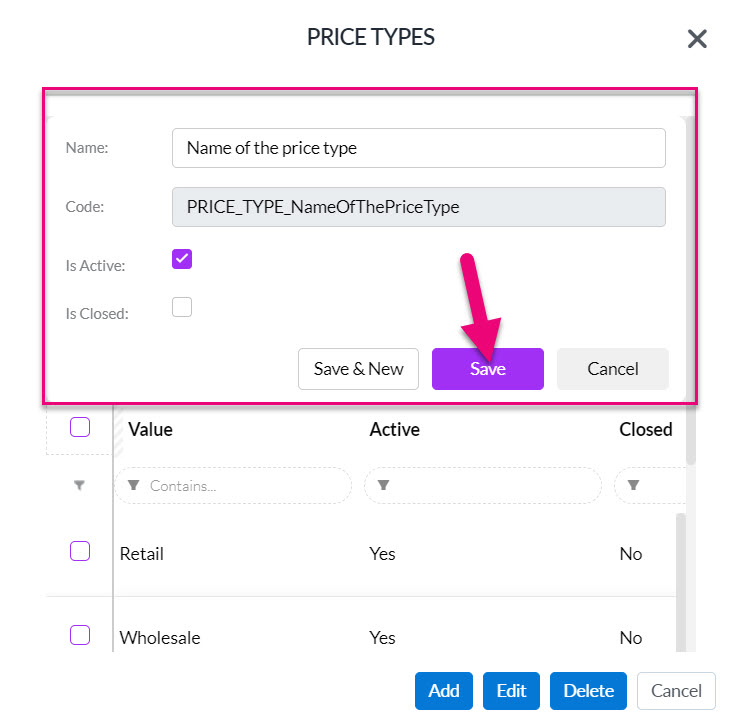738x728 pixels.
Task: Click the bottom Cancel button
Action: coord(676,691)
